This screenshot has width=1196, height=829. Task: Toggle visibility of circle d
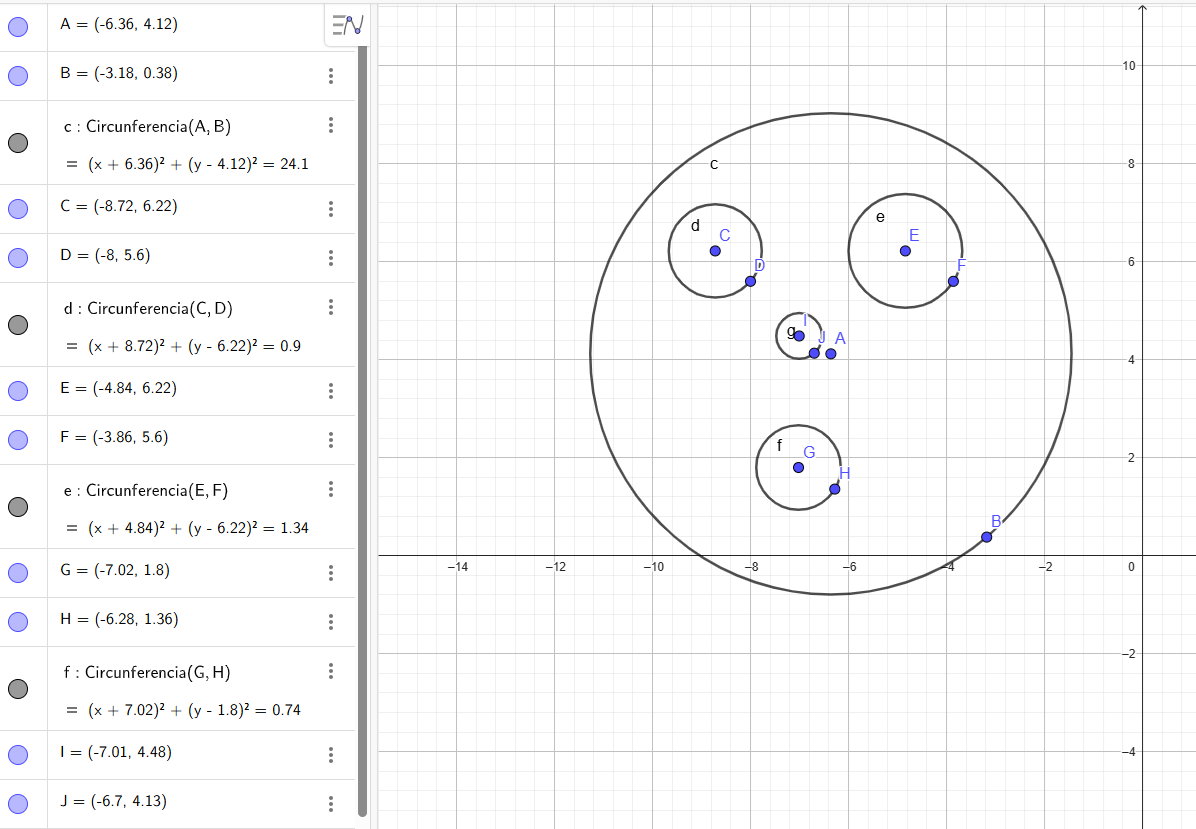tap(18, 325)
